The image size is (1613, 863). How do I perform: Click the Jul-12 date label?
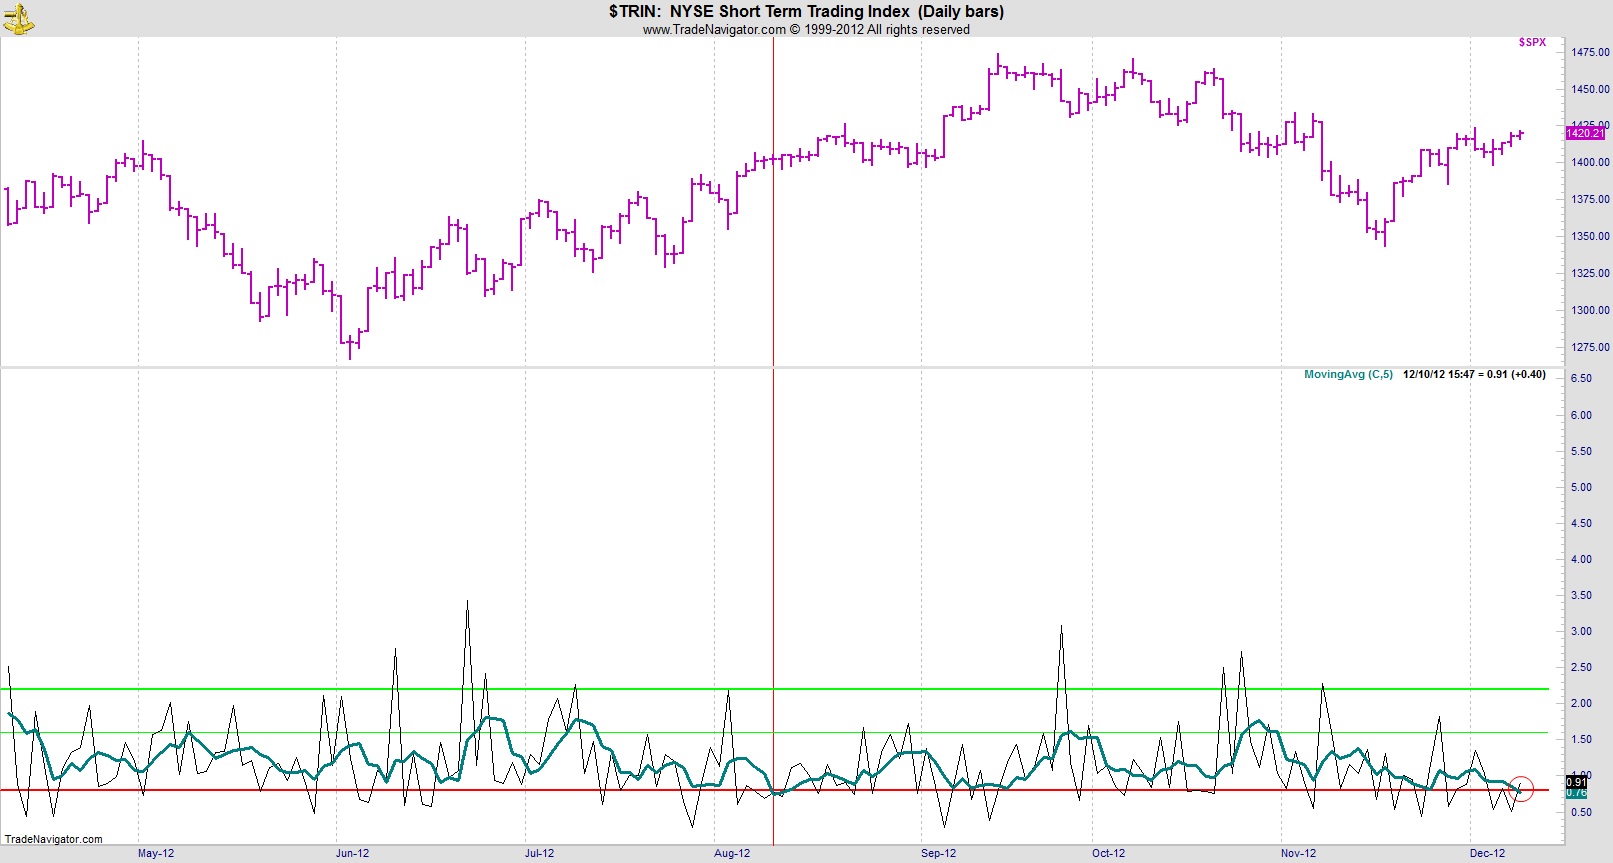[x=540, y=853]
